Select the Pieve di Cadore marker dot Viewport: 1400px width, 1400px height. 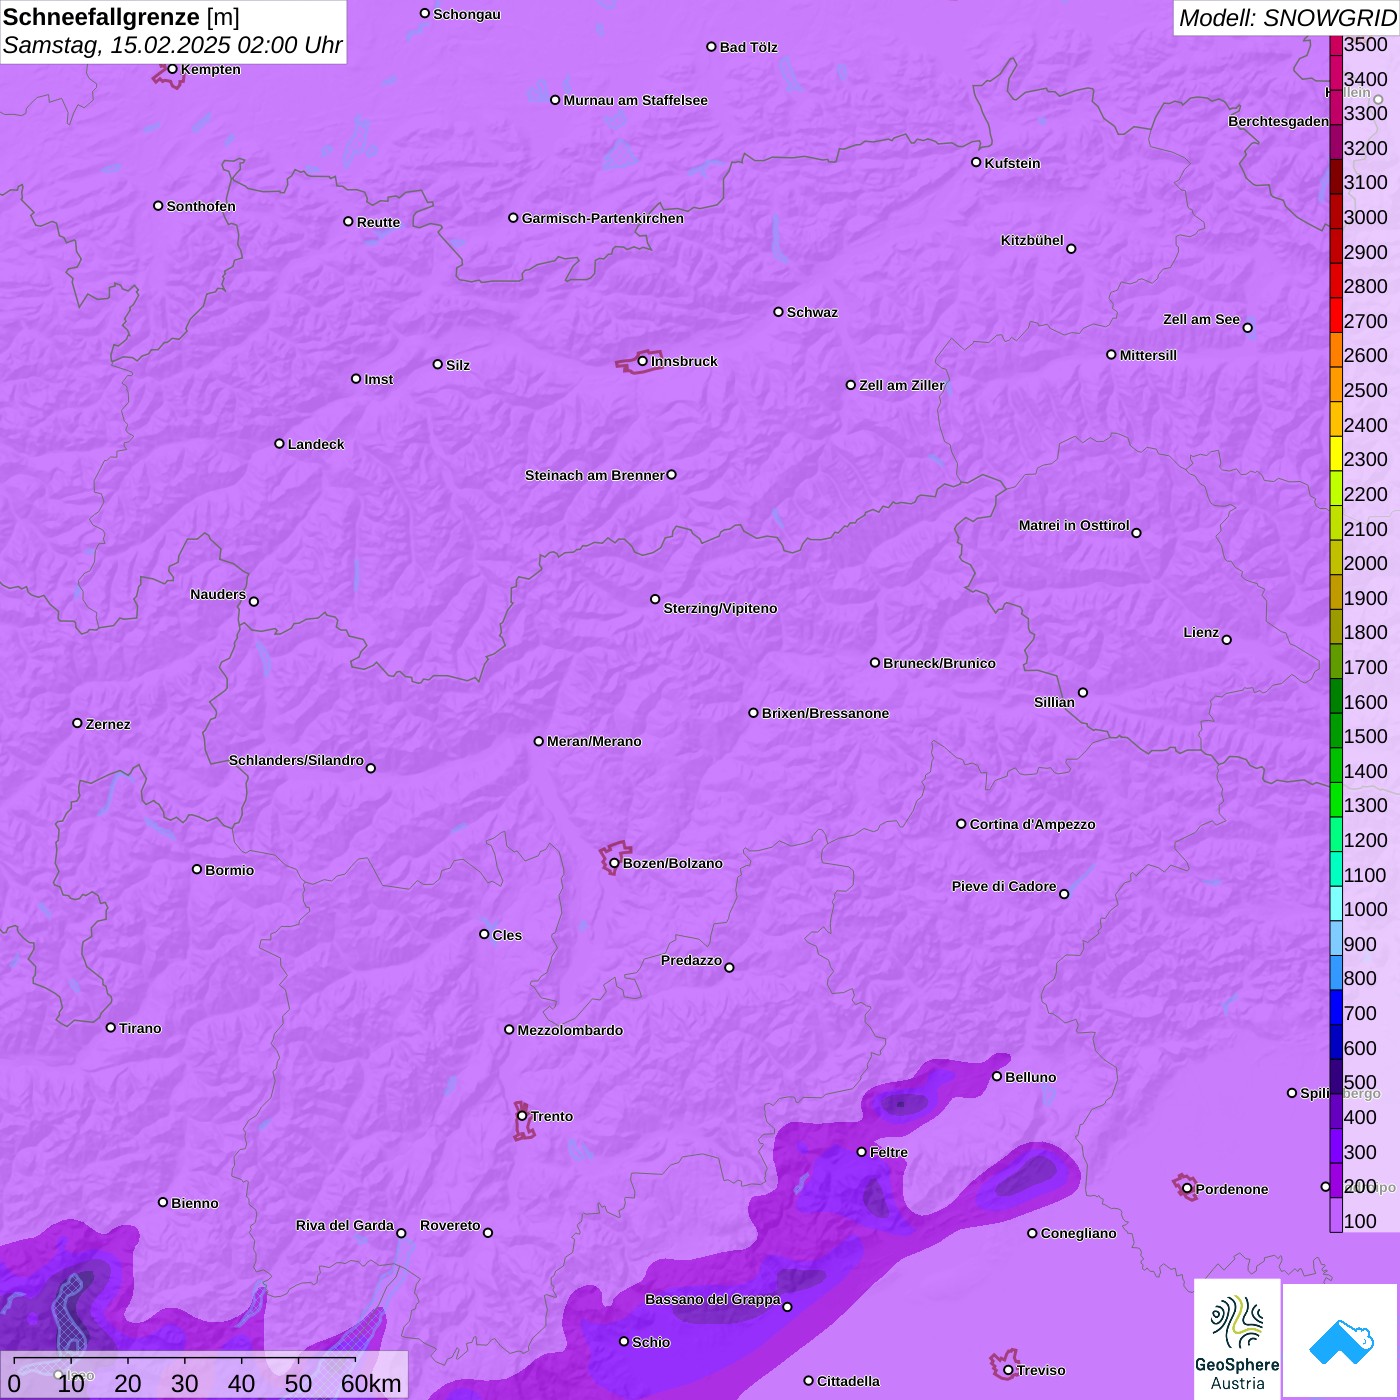click(x=1064, y=894)
